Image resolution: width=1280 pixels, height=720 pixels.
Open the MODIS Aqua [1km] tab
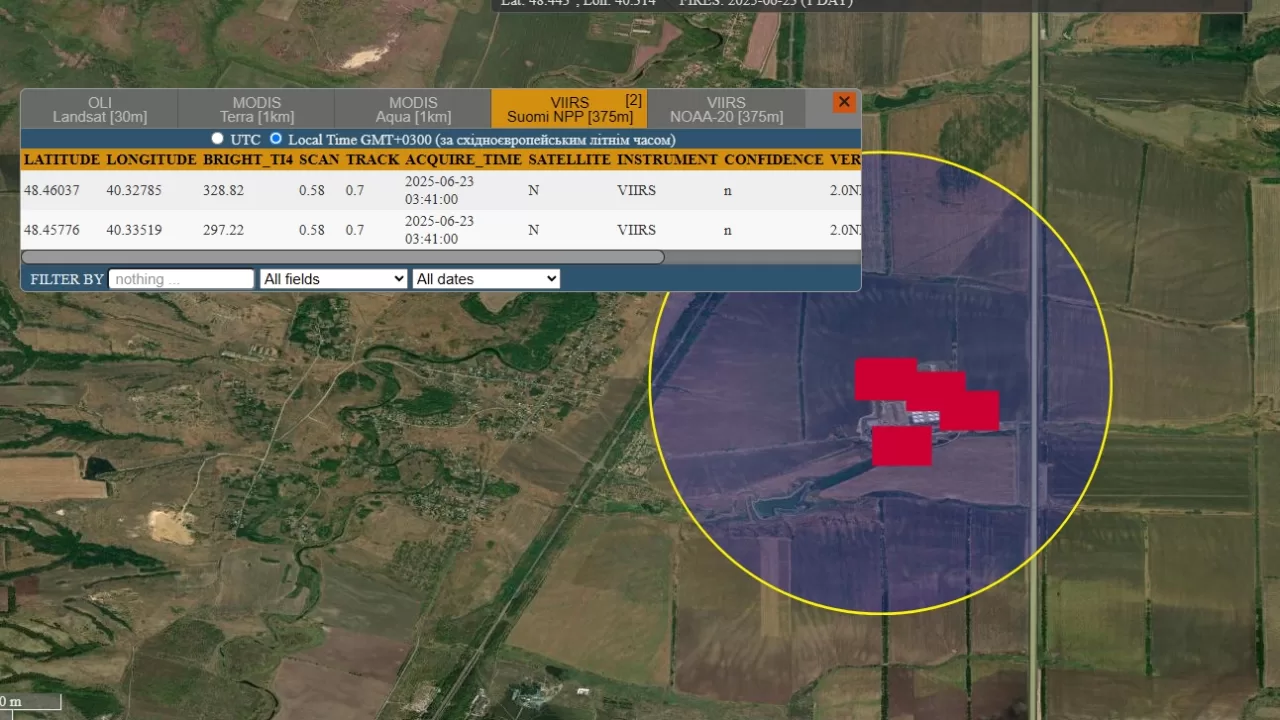pos(413,109)
